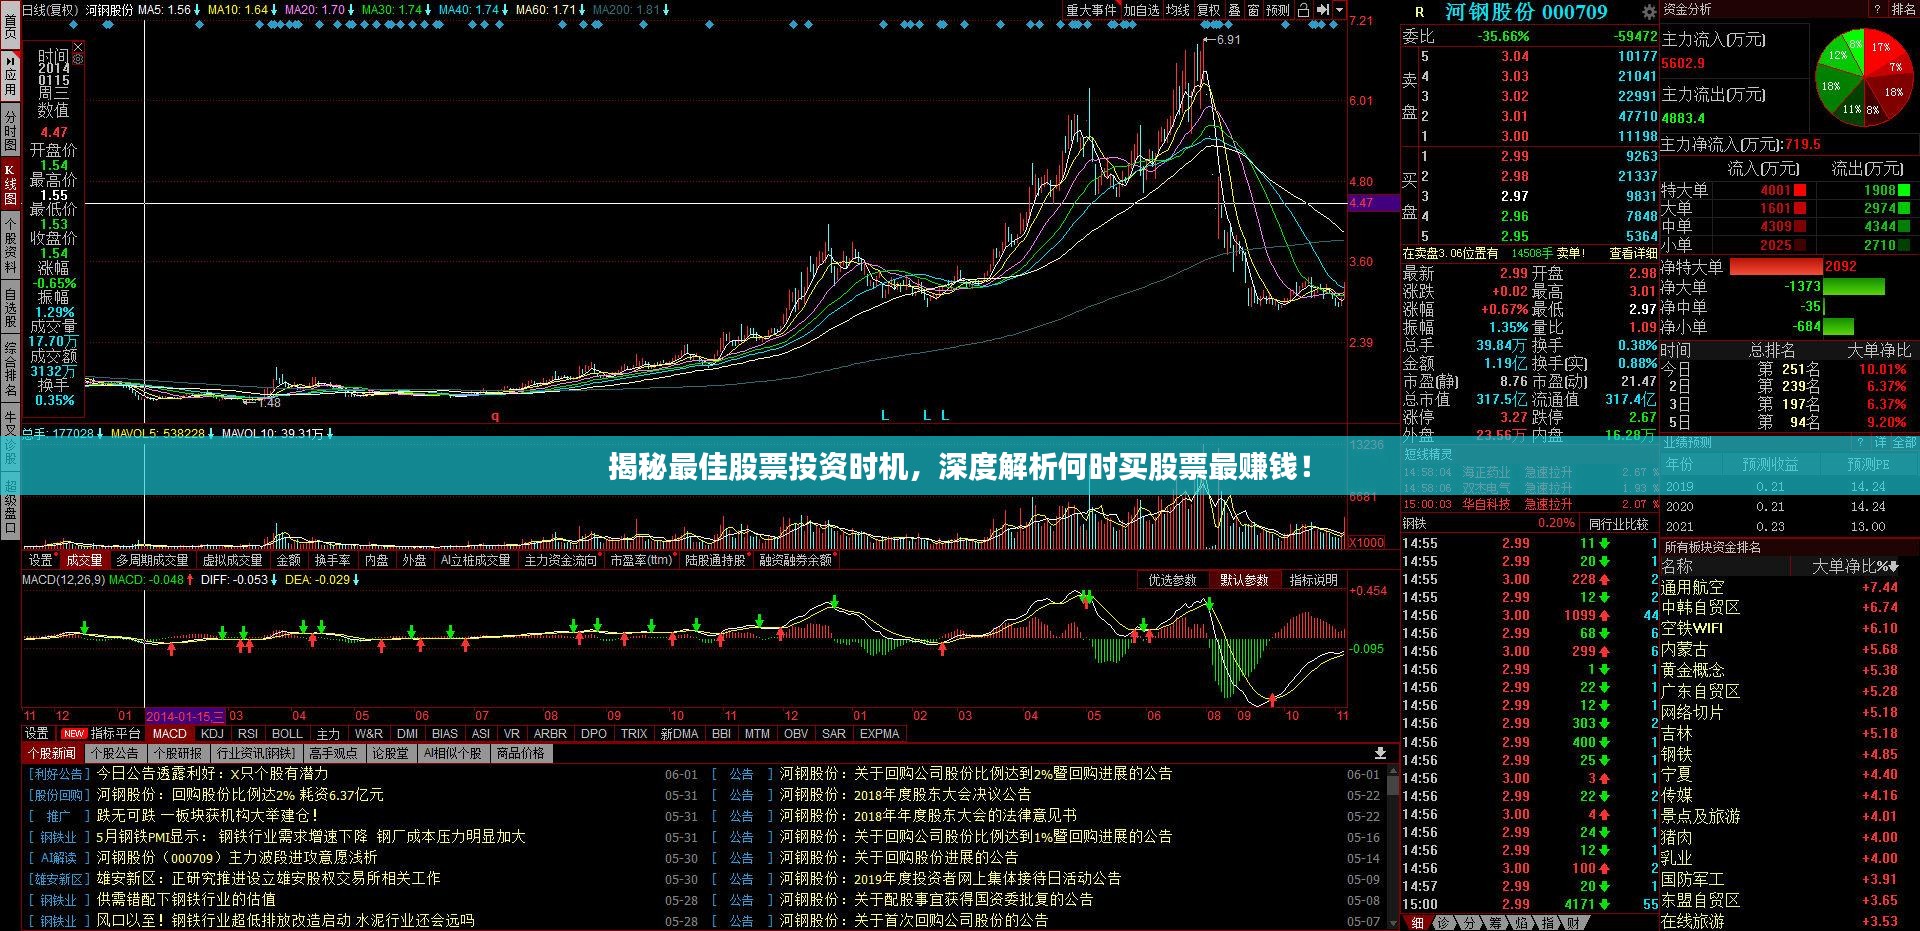
Task: Sort by 大单净比% dropdown arrow
Action: pos(1895,567)
